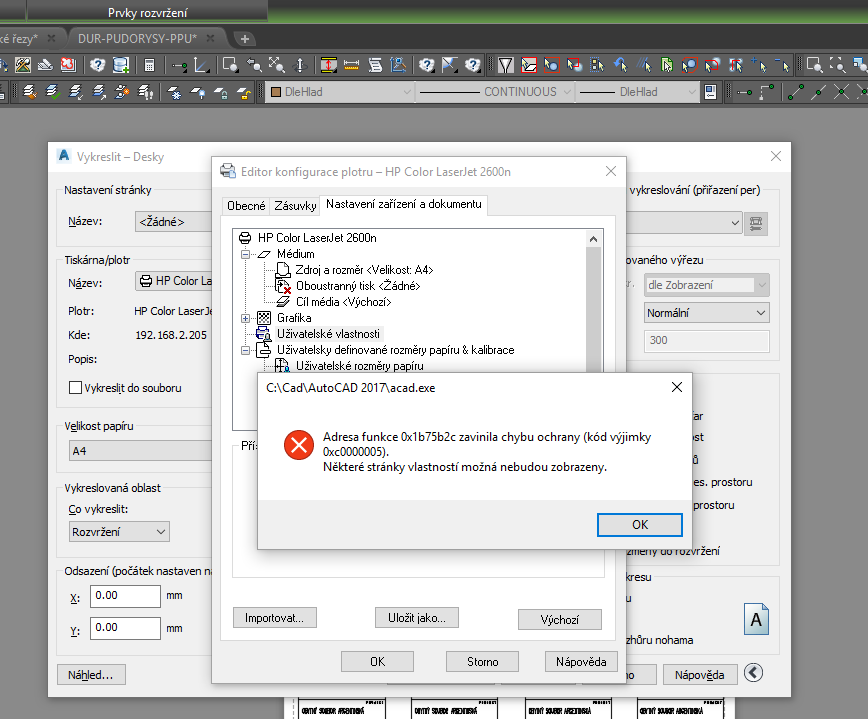Open the Zásuvky tab

coord(294,206)
